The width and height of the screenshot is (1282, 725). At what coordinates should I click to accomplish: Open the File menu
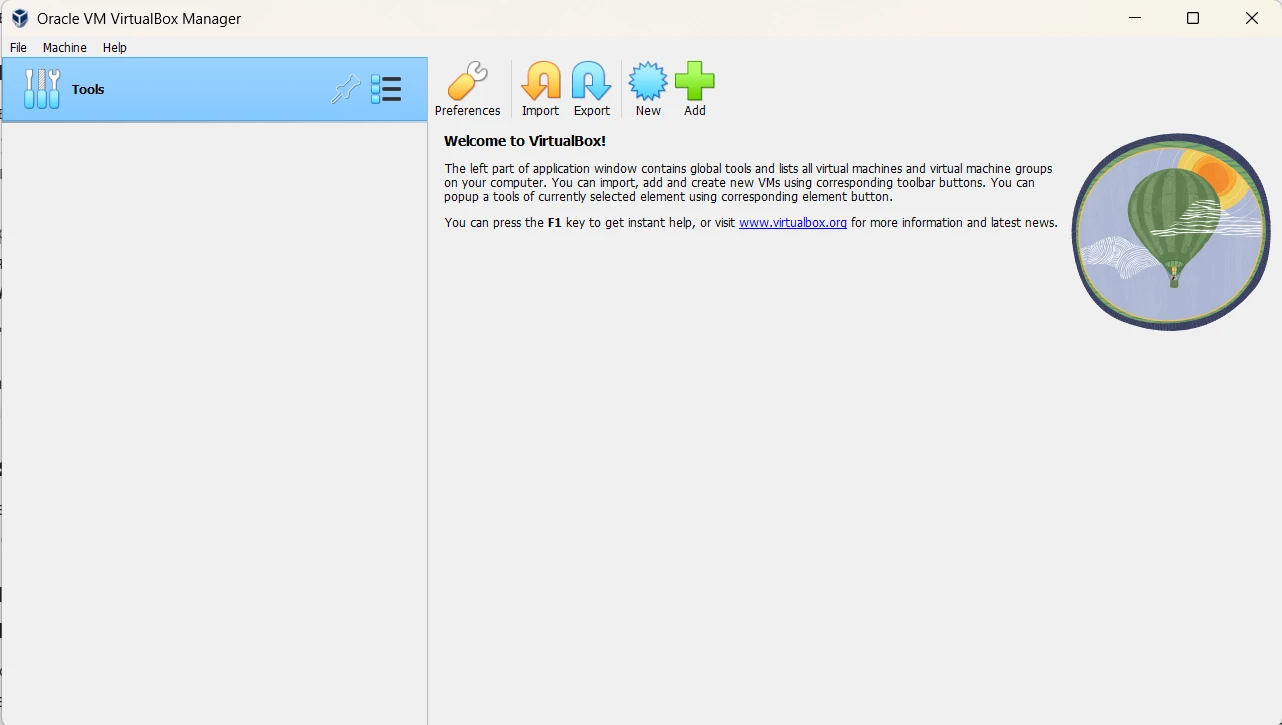[18, 47]
